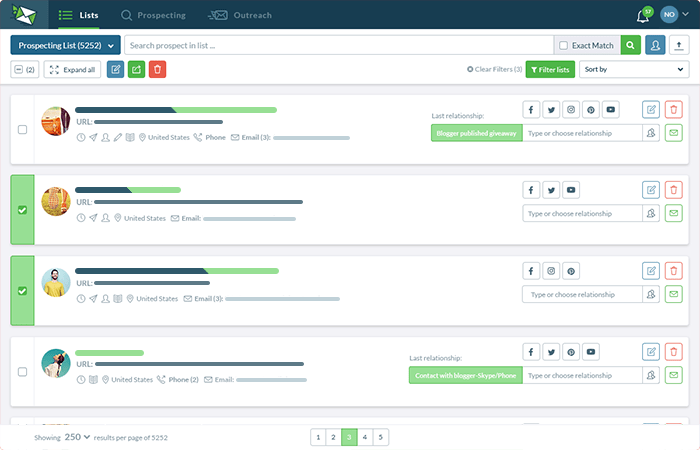Open Instagram icon of third prospect

point(551,271)
